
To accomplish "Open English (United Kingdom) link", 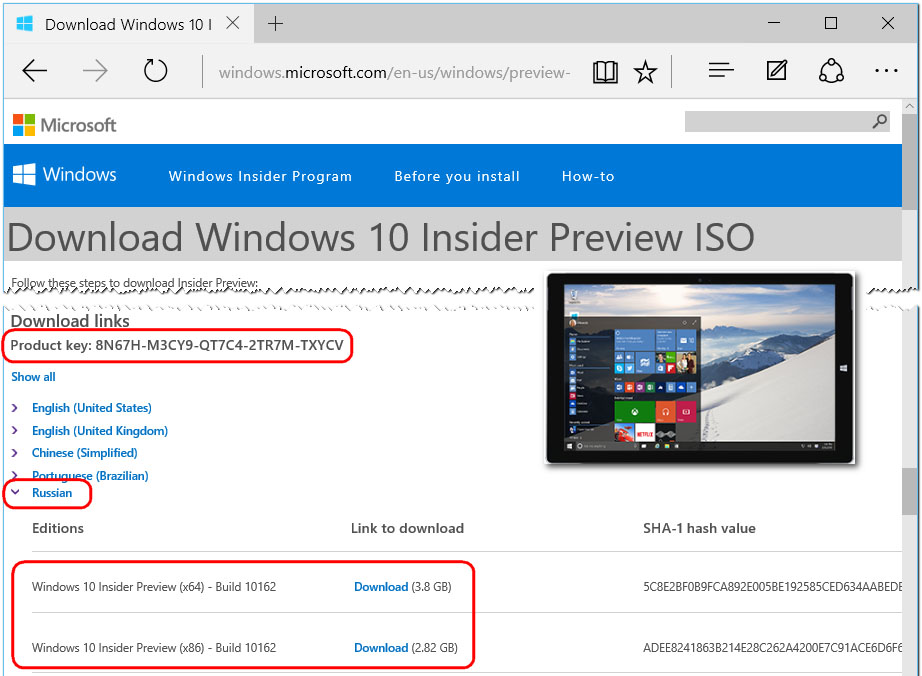I will click(x=100, y=431).
